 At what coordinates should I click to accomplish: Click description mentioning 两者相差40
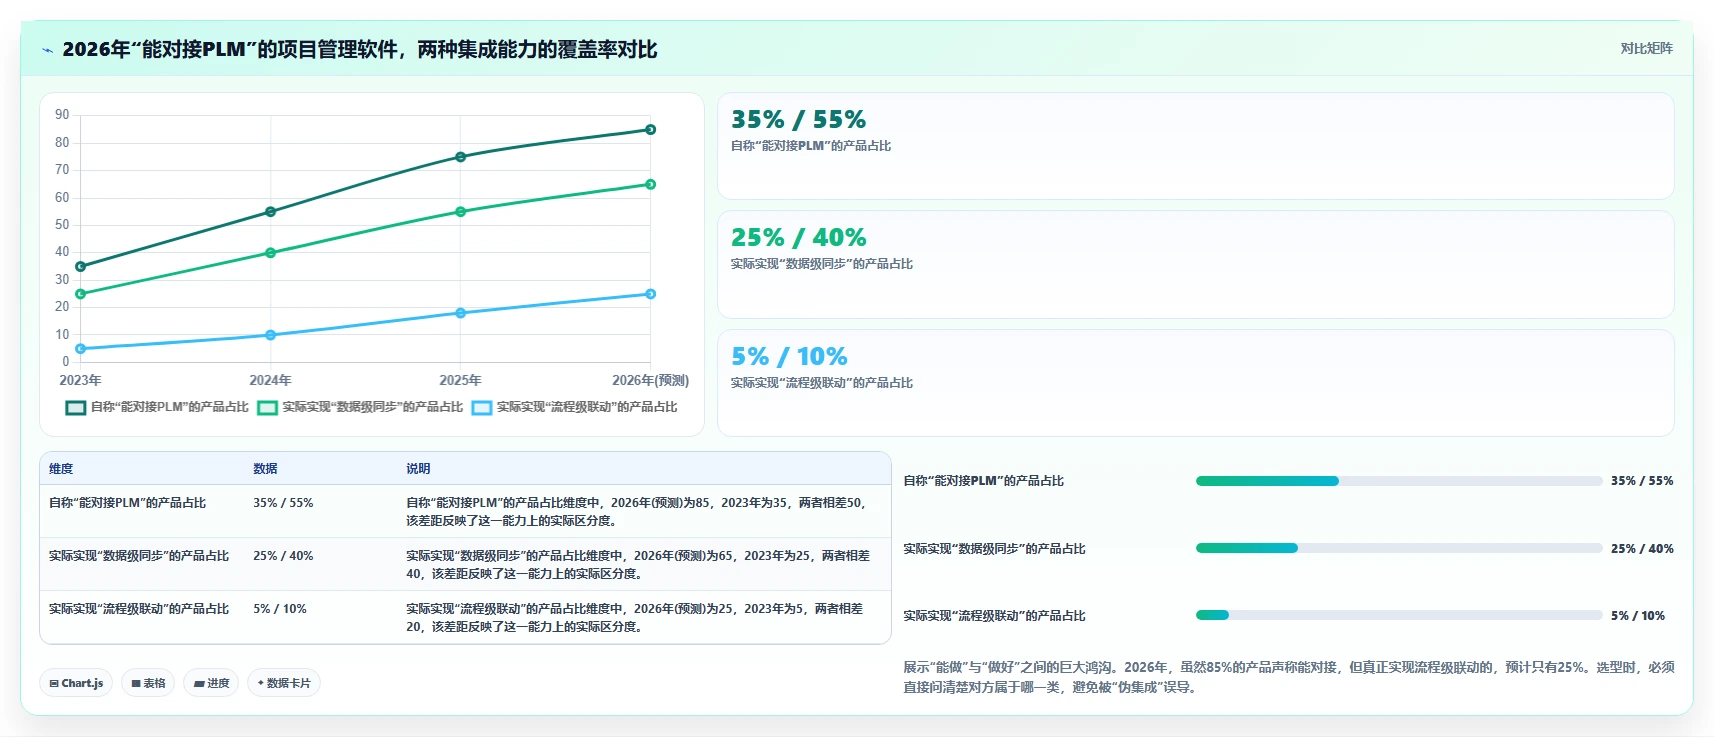pos(638,565)
